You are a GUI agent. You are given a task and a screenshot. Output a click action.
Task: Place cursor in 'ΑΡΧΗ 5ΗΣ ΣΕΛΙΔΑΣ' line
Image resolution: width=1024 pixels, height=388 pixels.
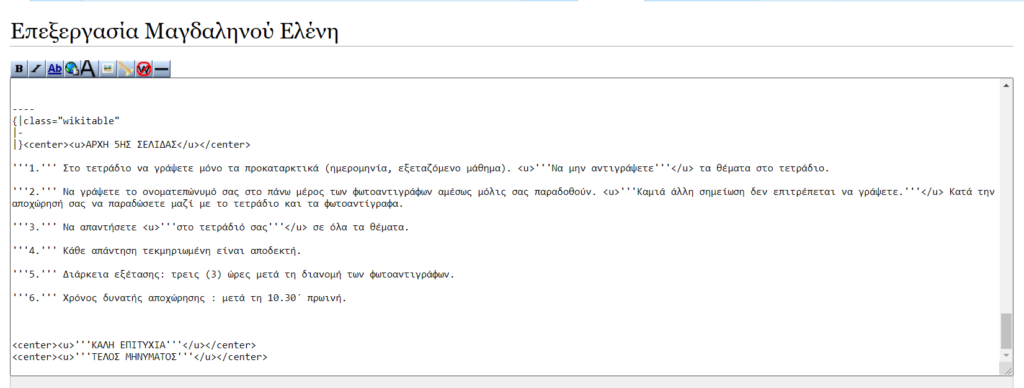pyautogui.click(x=131, y=145)
